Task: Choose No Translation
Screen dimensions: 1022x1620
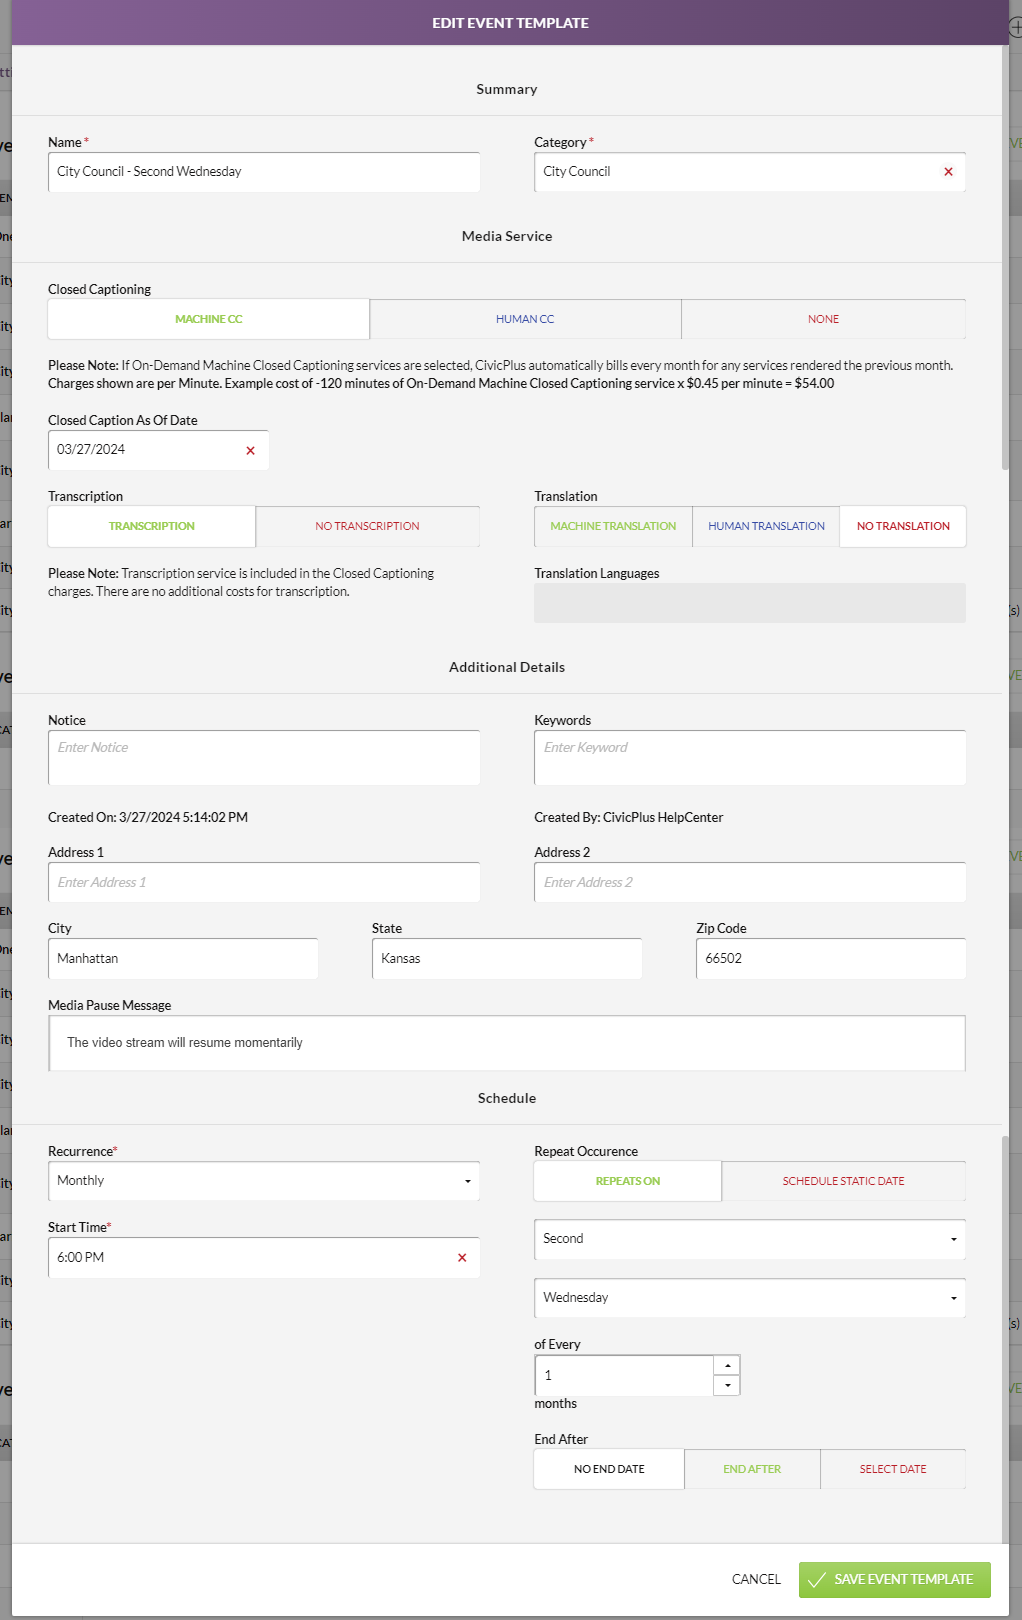Action: coord(903,526)
